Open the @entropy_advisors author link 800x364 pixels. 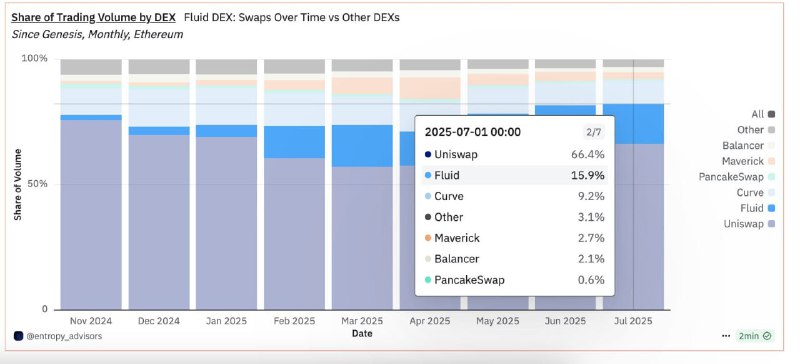click(64, 336)
